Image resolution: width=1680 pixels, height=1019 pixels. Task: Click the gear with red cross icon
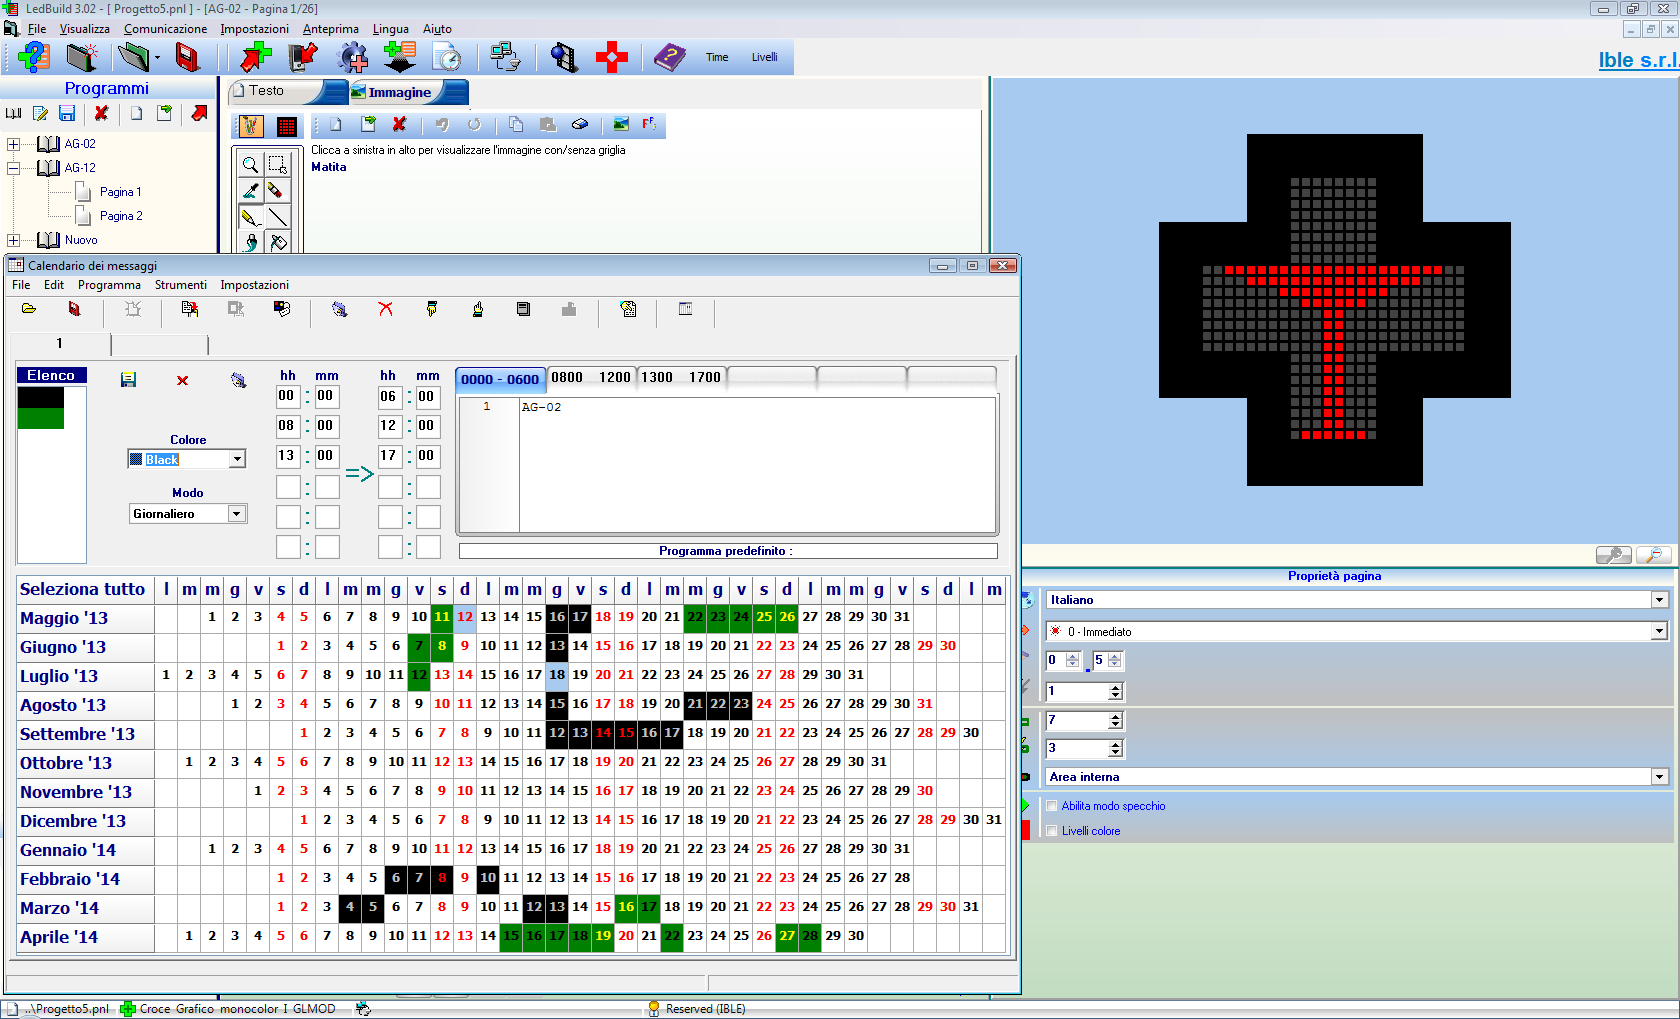click(x=353, y=57)
